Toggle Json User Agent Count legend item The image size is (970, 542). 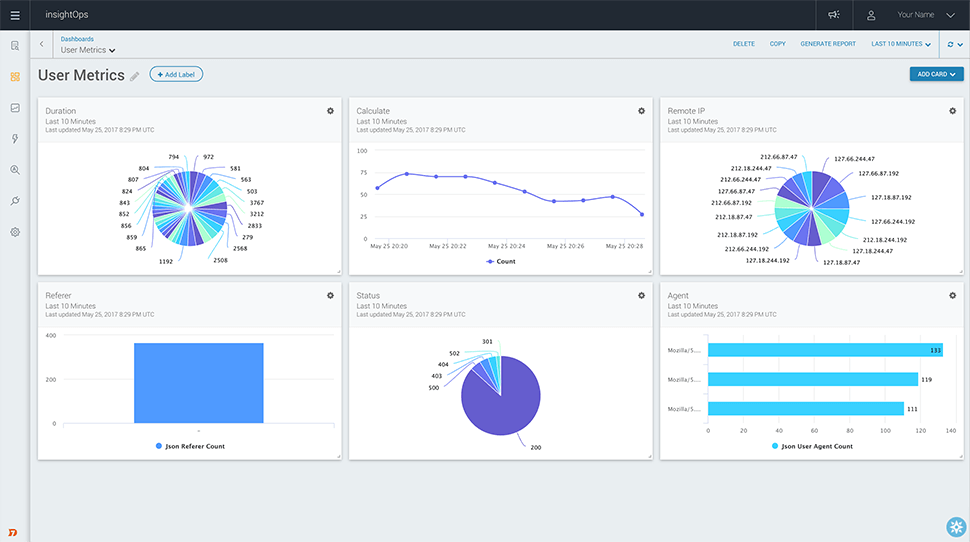[812, 446]
